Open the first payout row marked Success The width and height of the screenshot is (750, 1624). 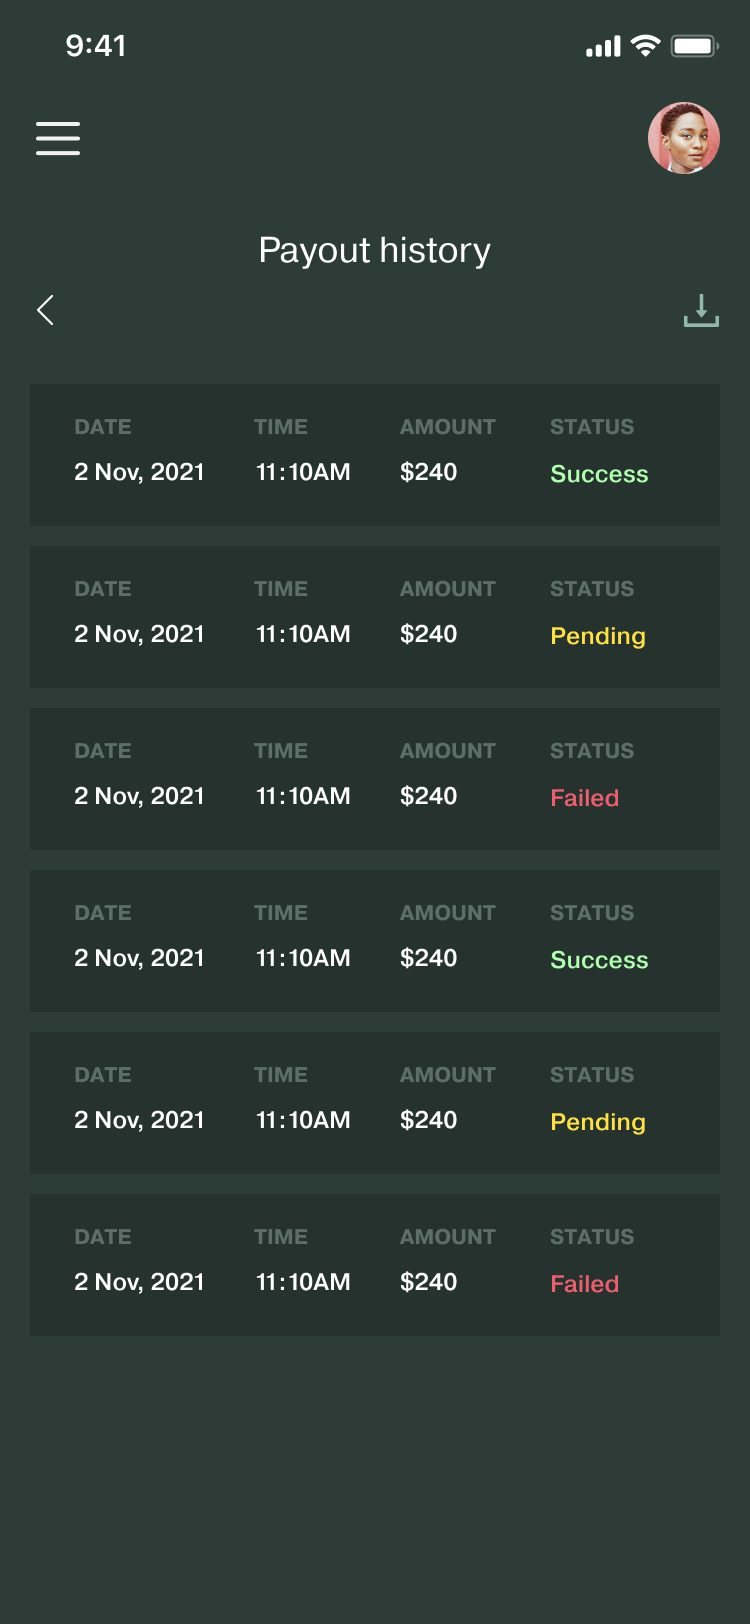pyautogui.click(x=375, y=455)
